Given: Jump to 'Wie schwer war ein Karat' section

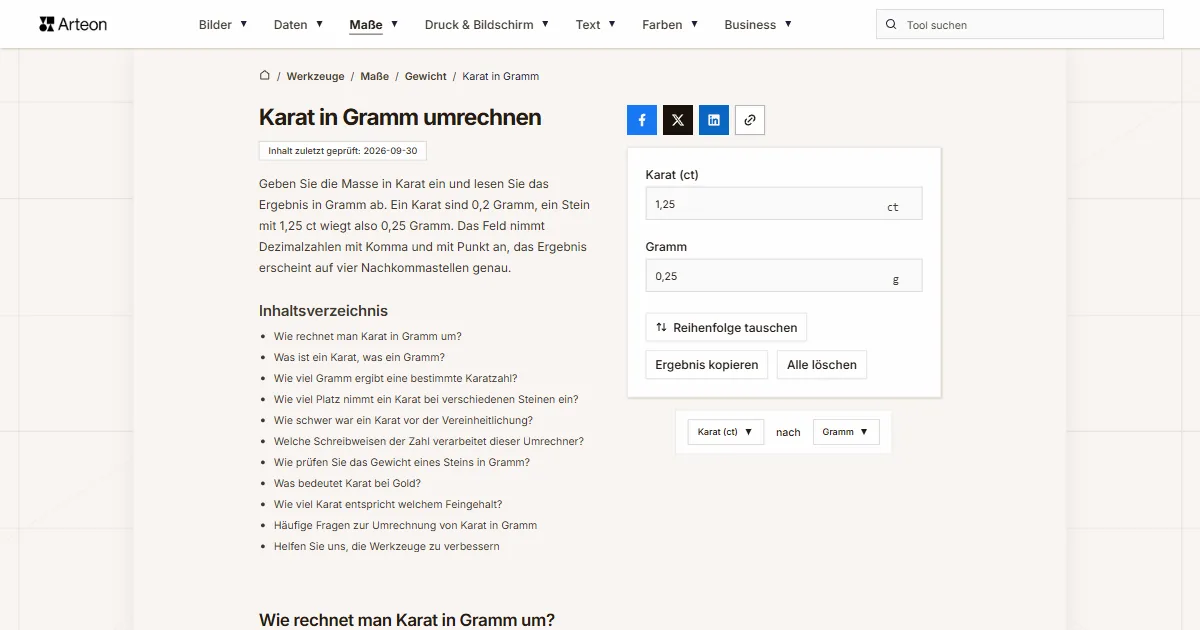Looking at the screenshot, I should click(403, 420).
